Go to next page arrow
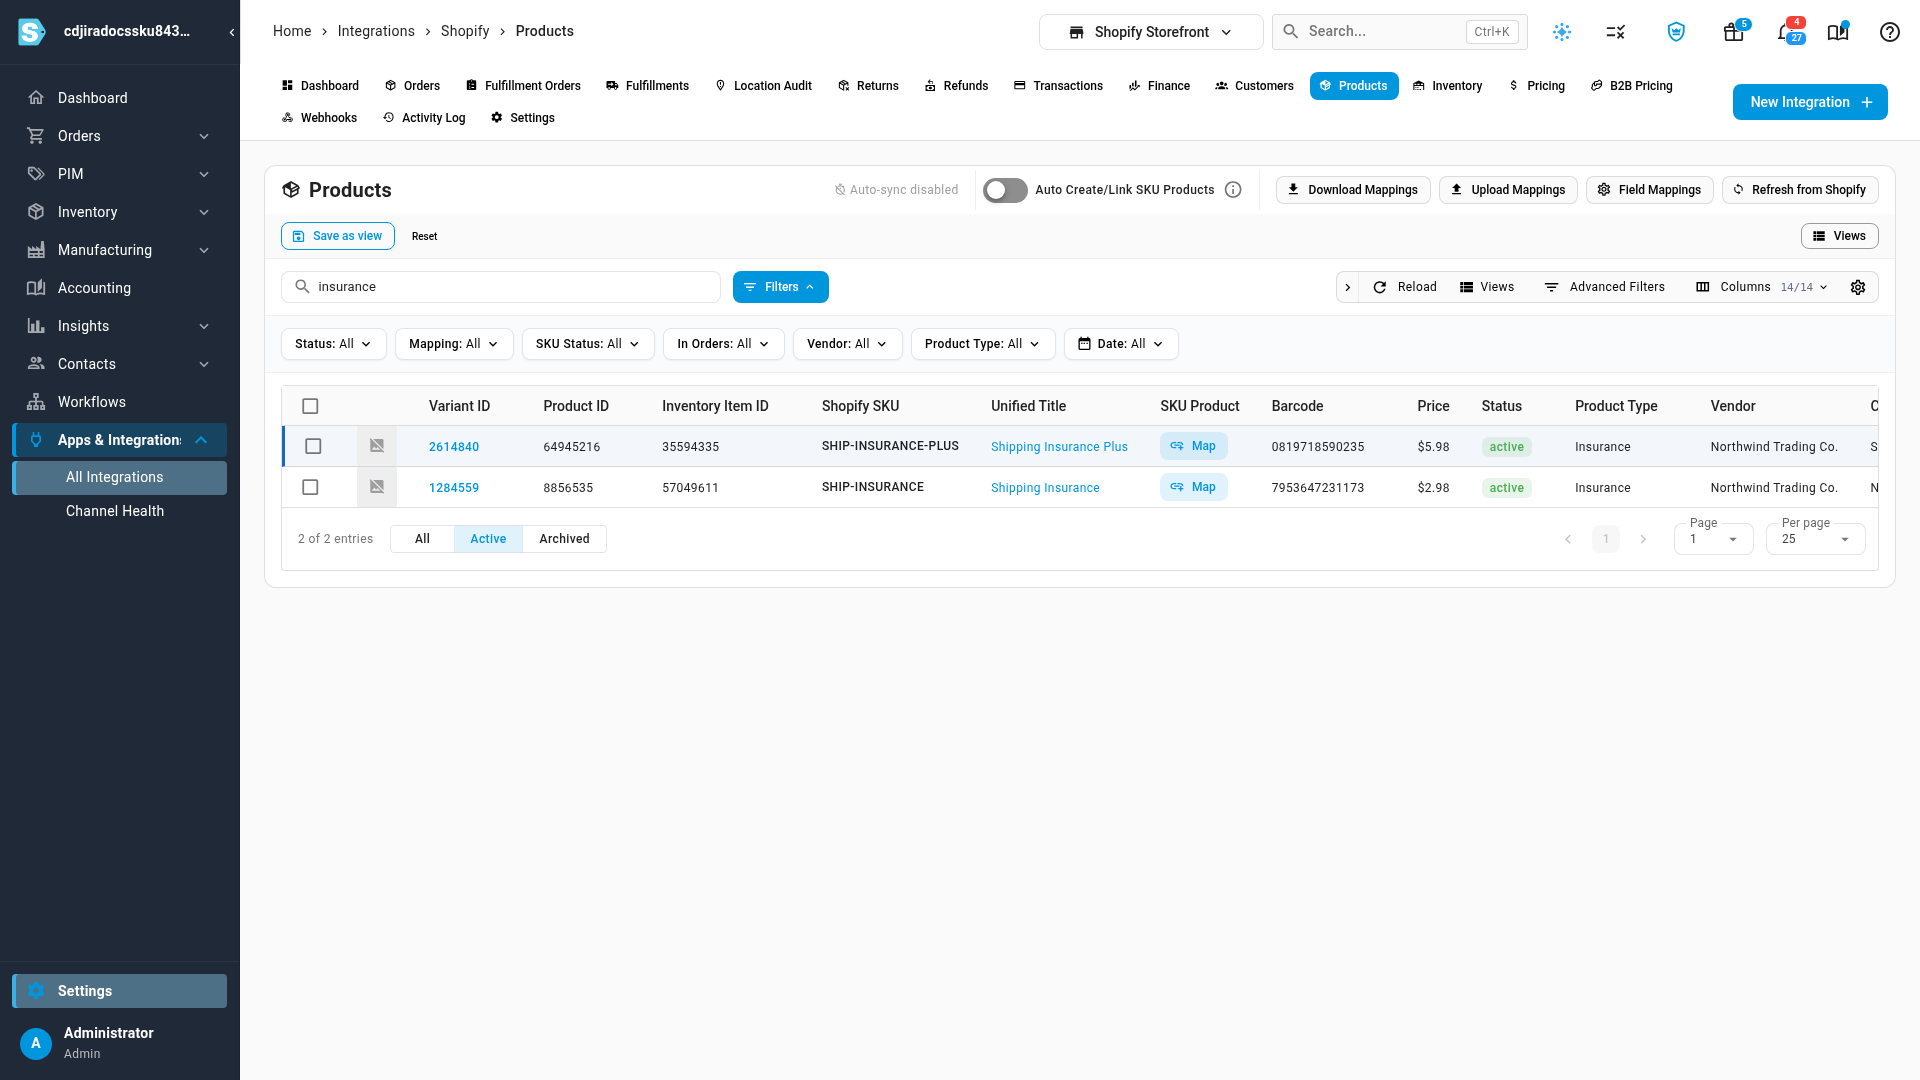This screenshot has height=1080, width=1920. (x=1643, y=539)
